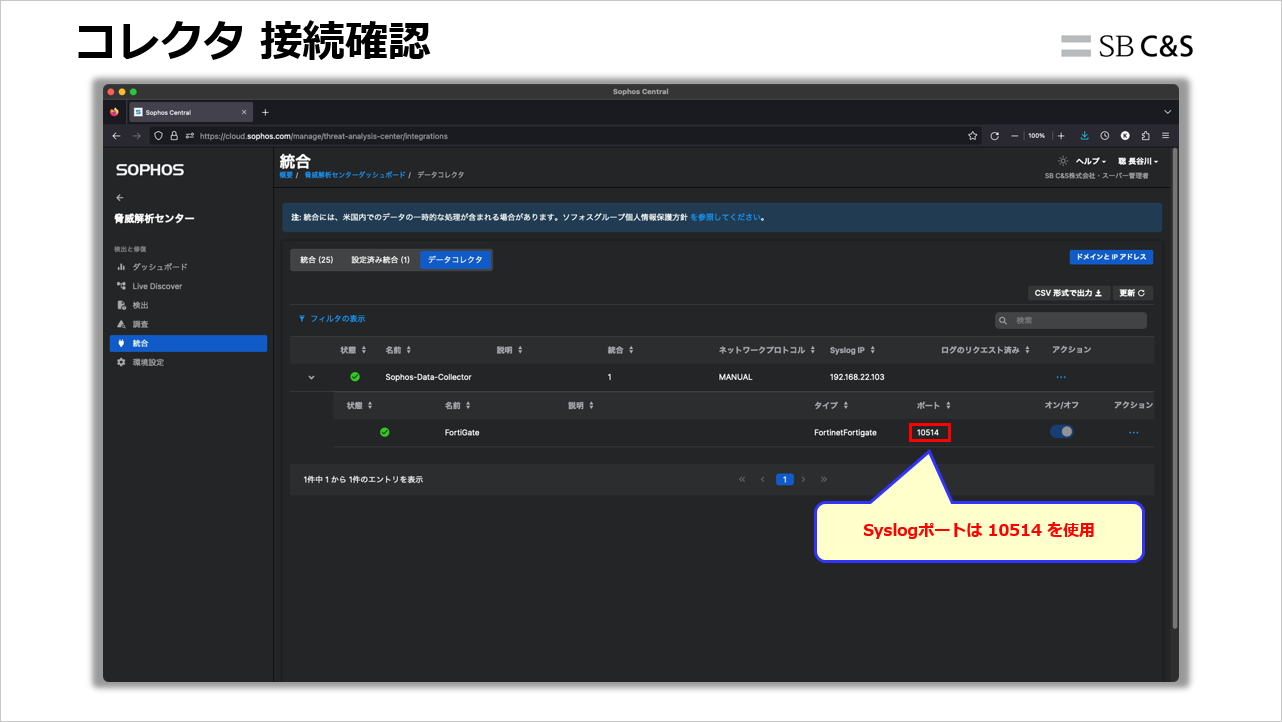Screen dimensions: 1282x722
Task: Click the sidebar back arrow
Action: (120, 197)
